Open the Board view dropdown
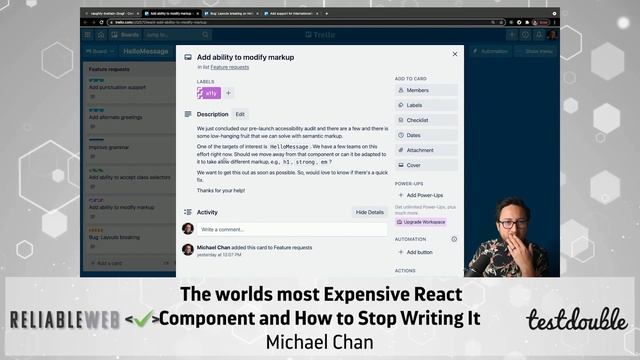 point(100,51)
